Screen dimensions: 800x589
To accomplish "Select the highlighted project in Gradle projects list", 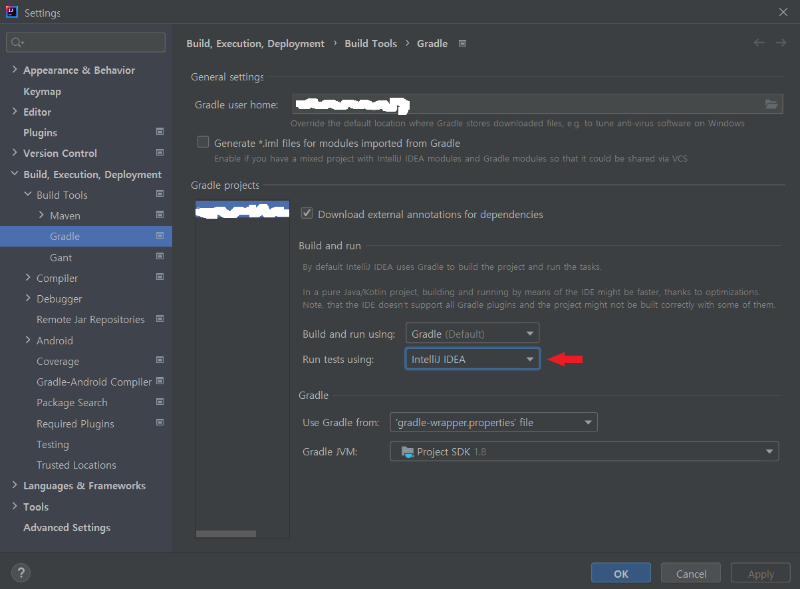I will tap(242, 210).
